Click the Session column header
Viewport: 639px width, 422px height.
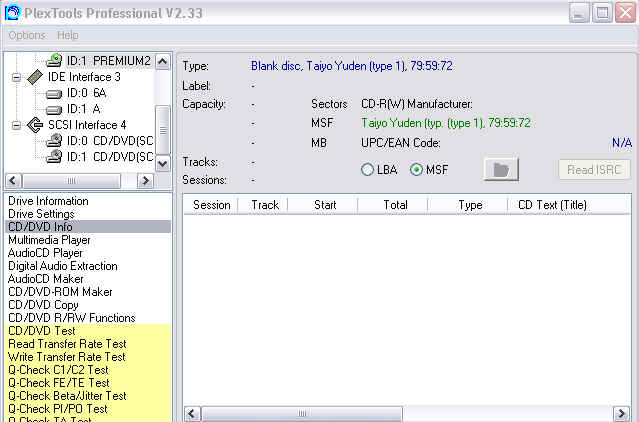pyautogui.click(x=211, y=205)
